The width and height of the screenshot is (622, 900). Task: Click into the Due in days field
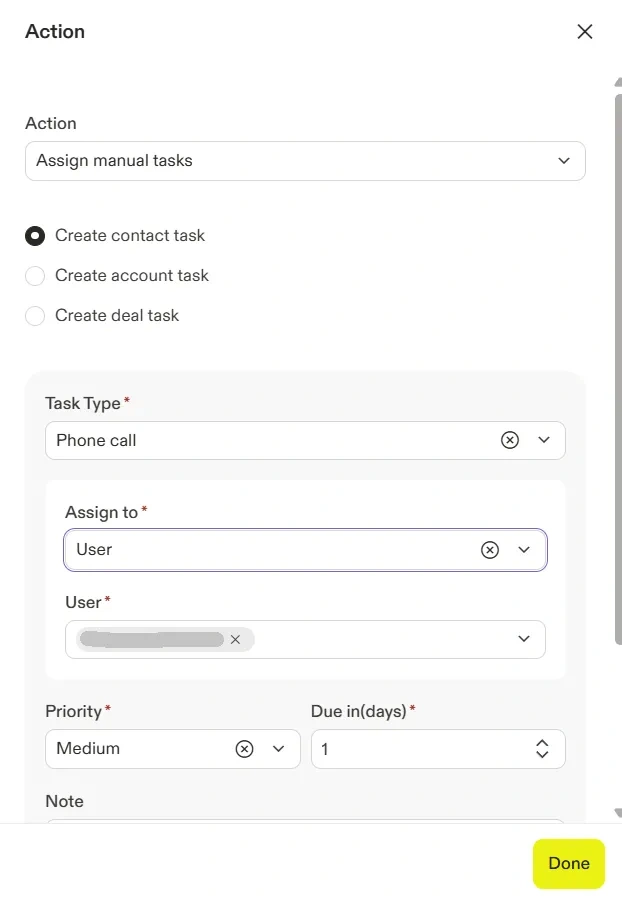(420, 749)
